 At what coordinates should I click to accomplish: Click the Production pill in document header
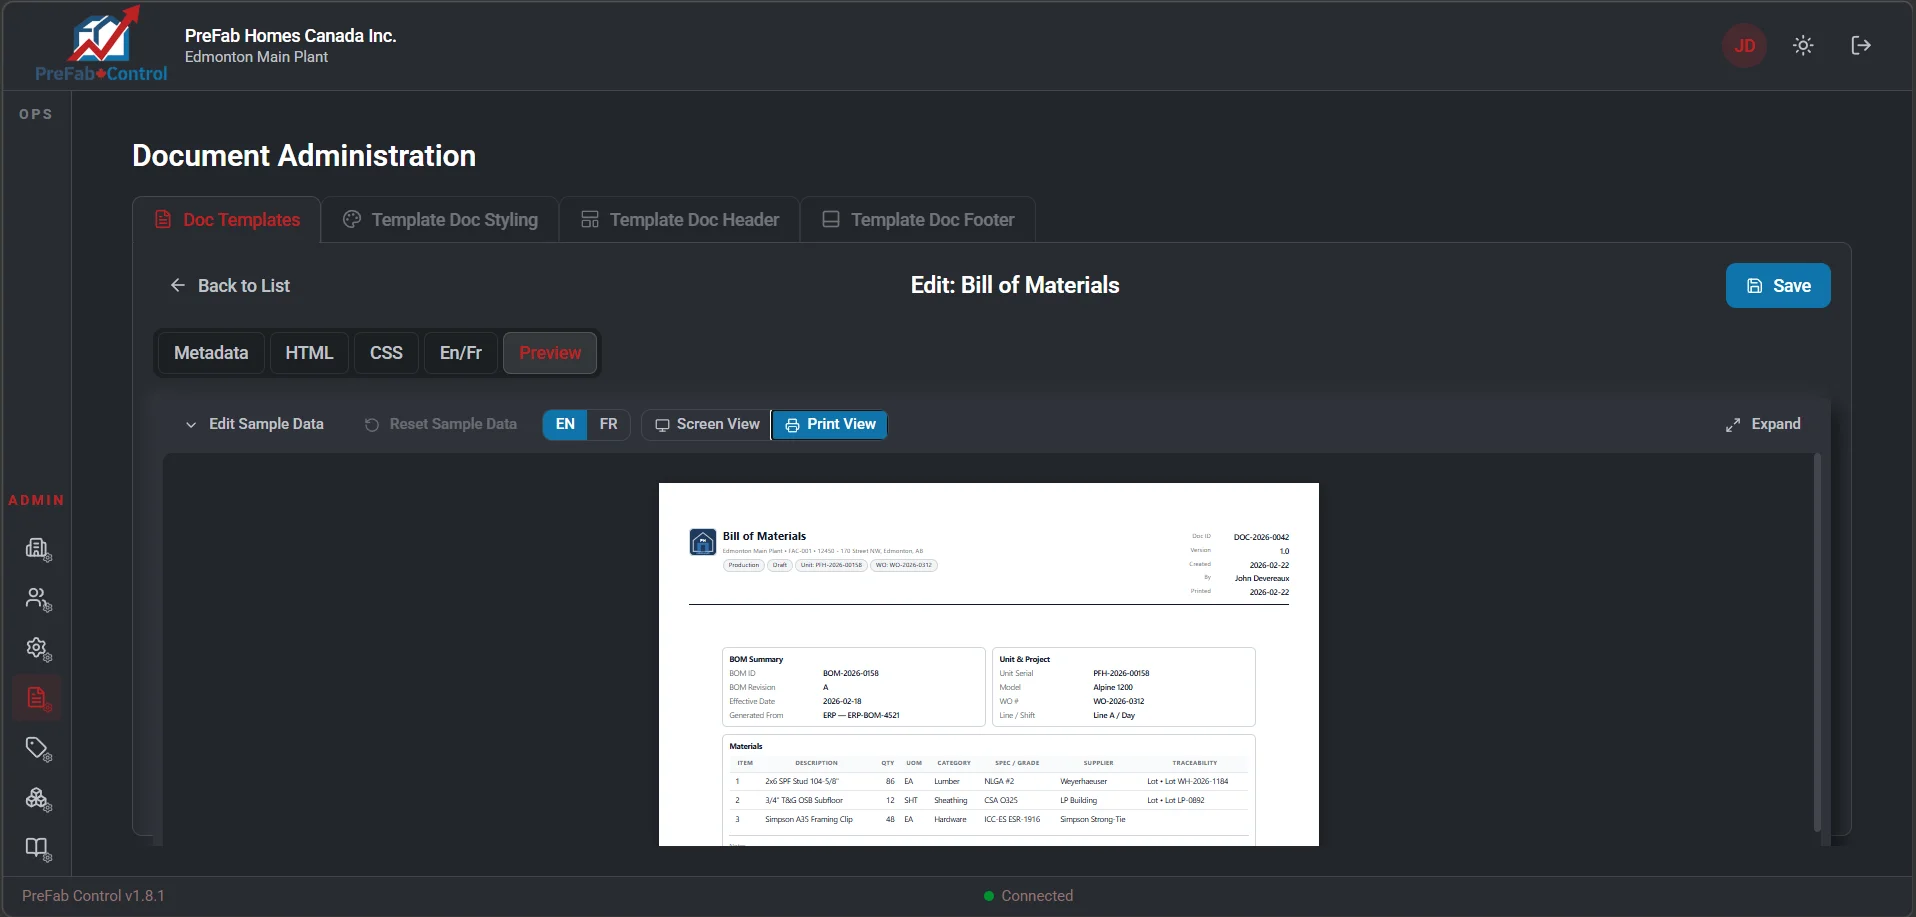[x=744, y=565]
